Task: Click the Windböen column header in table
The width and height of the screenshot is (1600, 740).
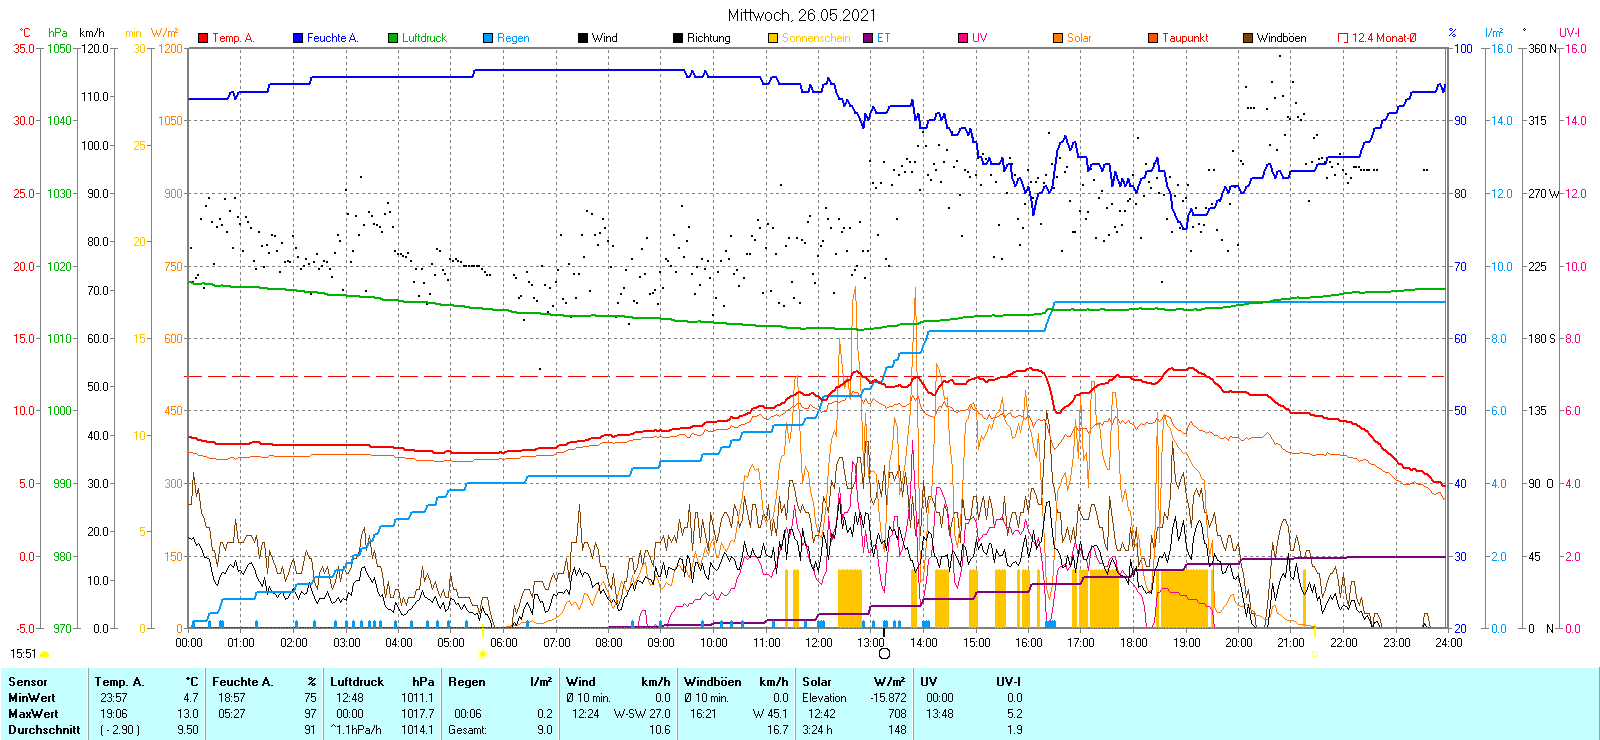Action: pos(713,682)
